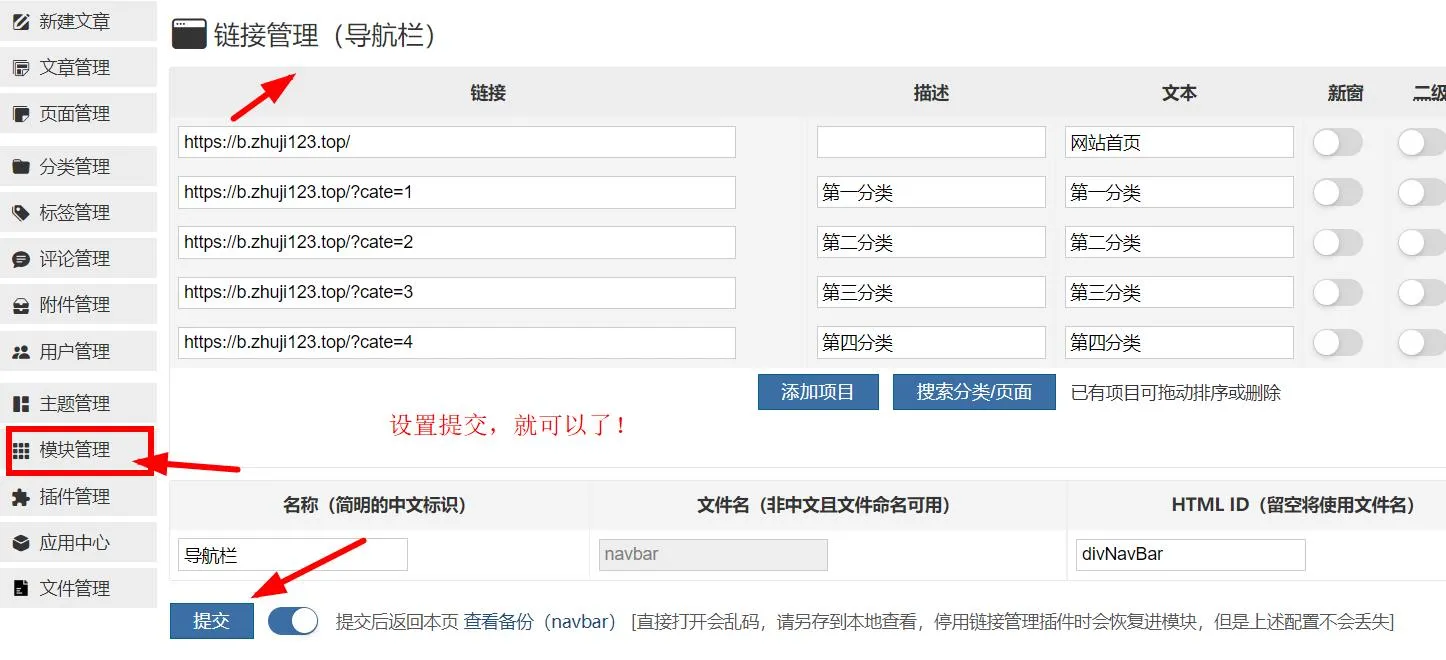This screenshot has width=1446, height=660.
Task: Click the link field https://b.zhuji123.top/
Action: pyautogui.click(x=457, y=142)
